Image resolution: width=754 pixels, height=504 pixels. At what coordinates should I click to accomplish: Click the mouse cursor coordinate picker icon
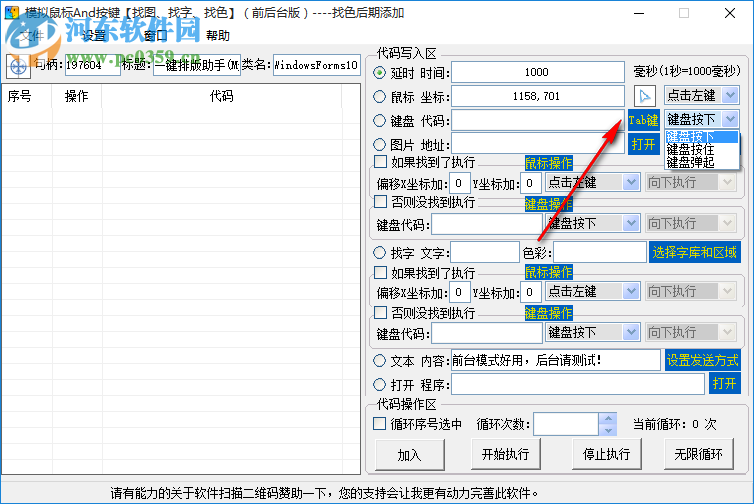(644, 96)
